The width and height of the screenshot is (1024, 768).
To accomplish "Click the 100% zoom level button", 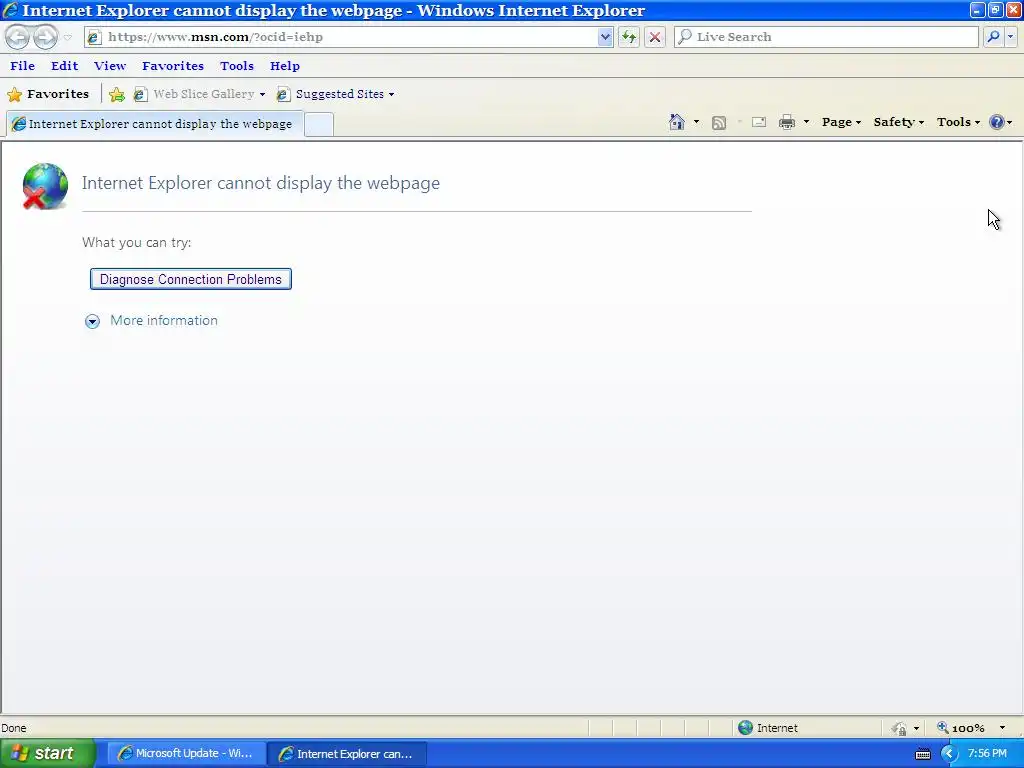I will (x=961, y=728).
